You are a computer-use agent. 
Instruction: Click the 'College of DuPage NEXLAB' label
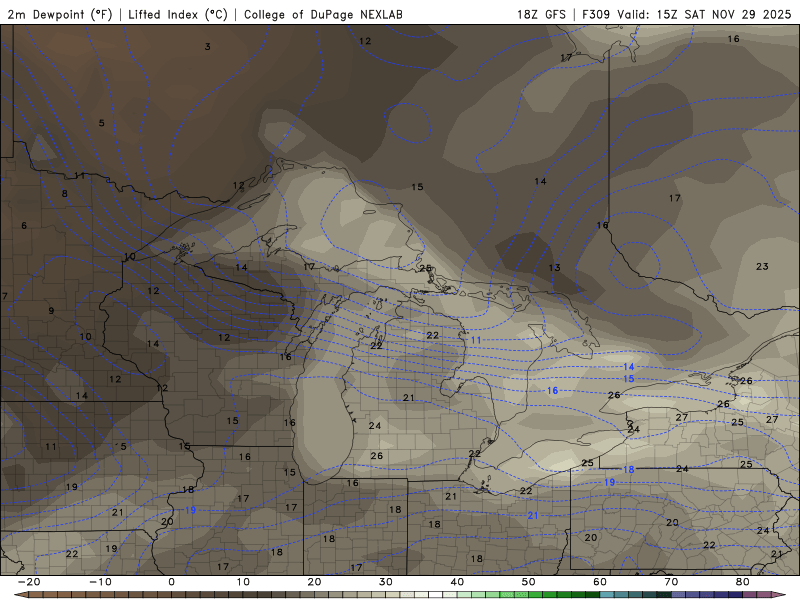point(323,14)
